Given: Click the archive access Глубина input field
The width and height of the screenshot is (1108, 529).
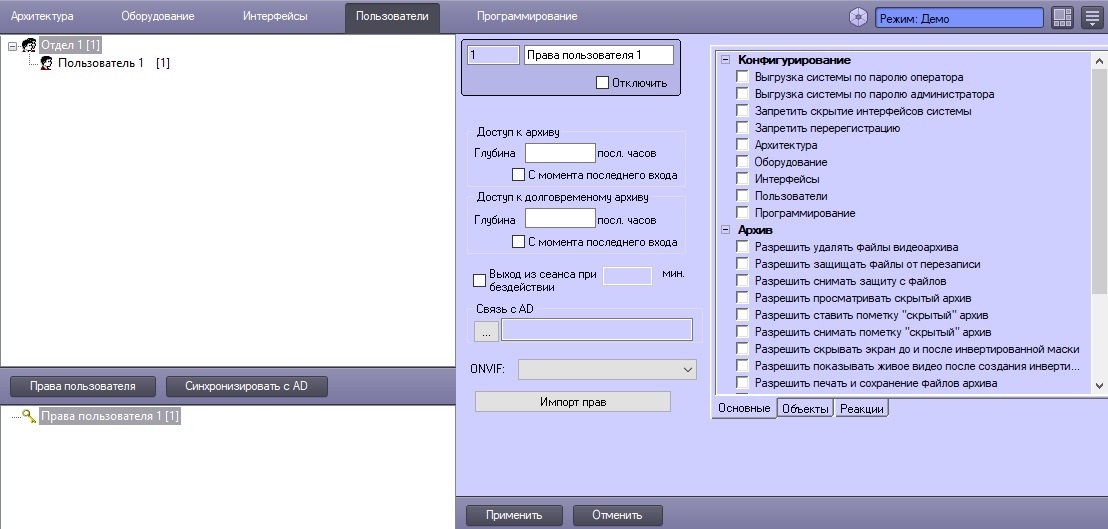Looking at the screenshot, I should [x=559, y=153].
